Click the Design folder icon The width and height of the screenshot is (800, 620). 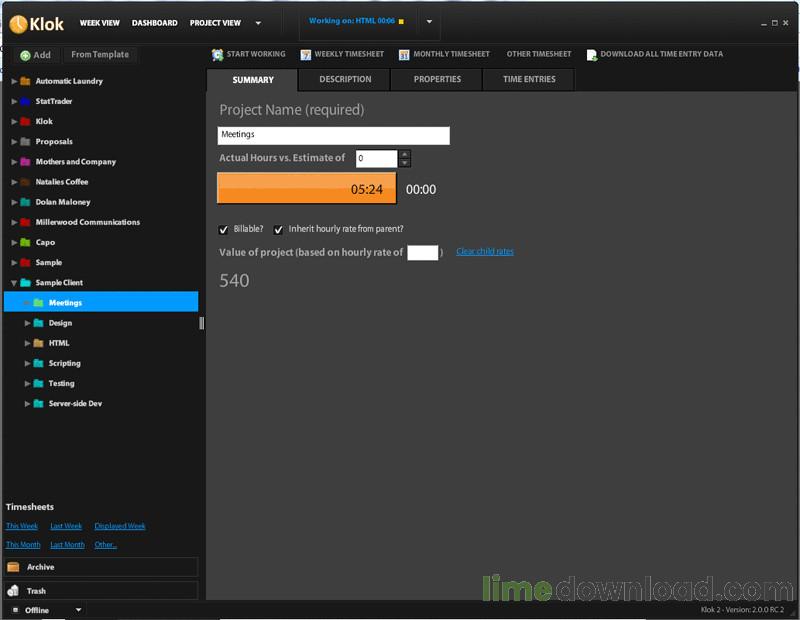point(38,323)
